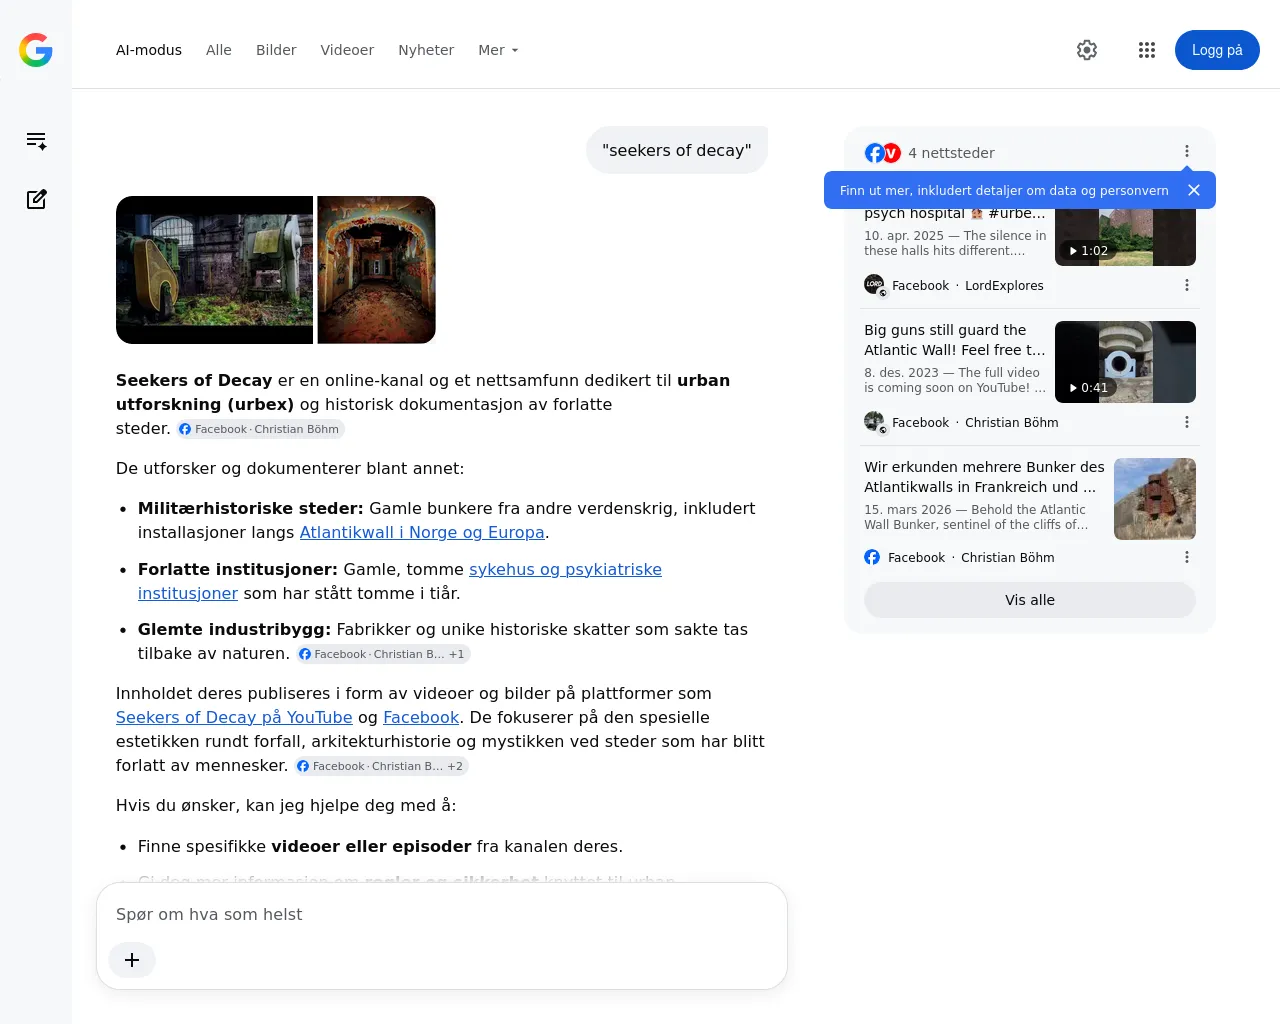Click the Vis alle button
This screenshot has height=1024, width=1280.
[x=1030, y=600]
